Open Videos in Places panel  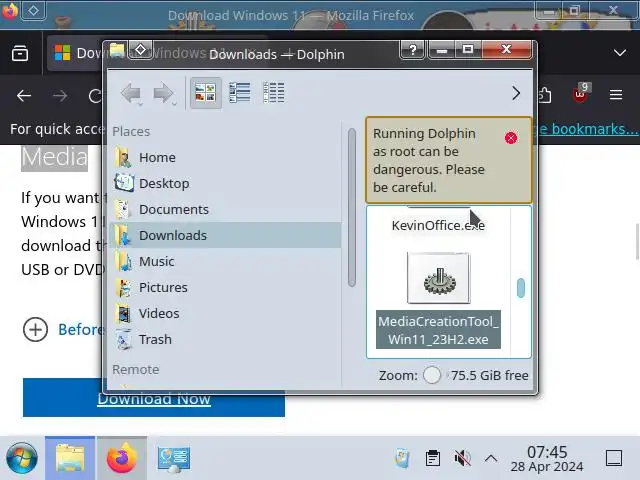pos(225,313)
